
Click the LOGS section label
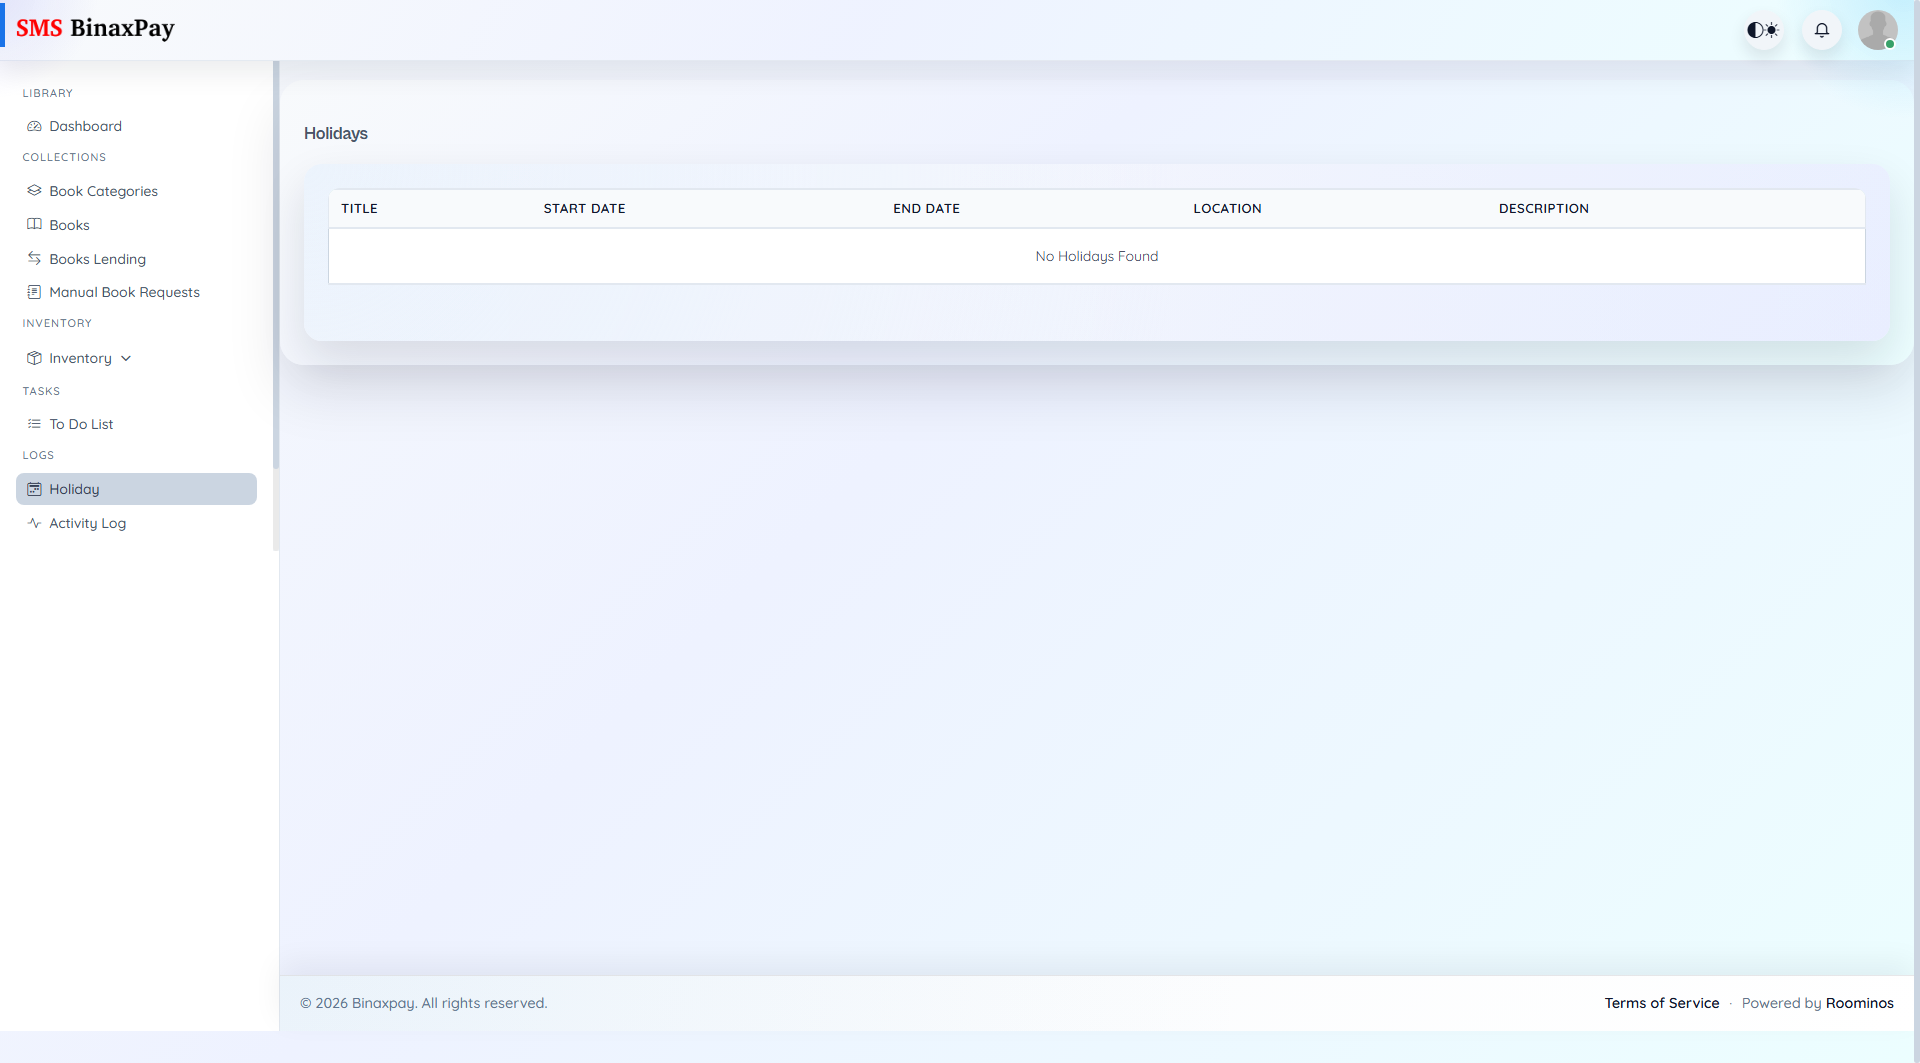(38, 455)
